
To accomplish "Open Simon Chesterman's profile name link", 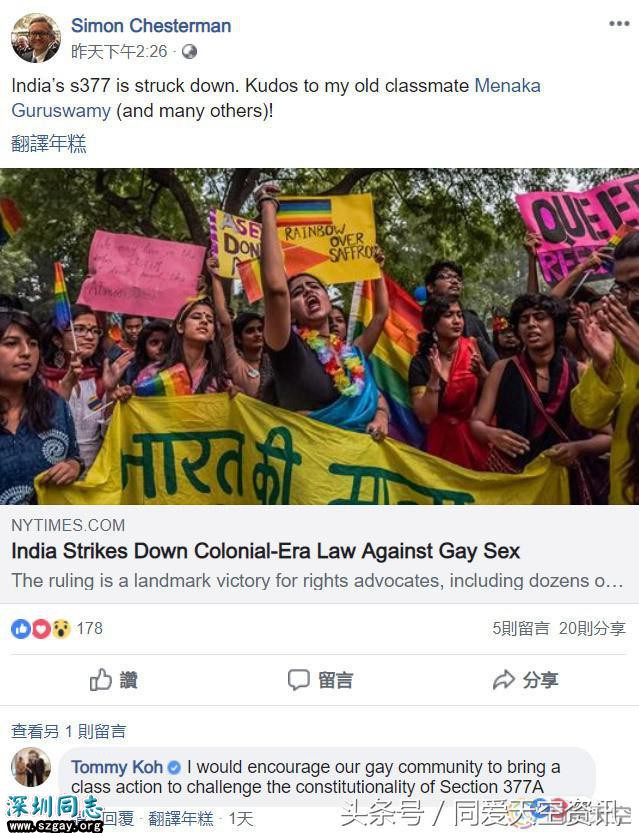I will [x=151, y=26].
